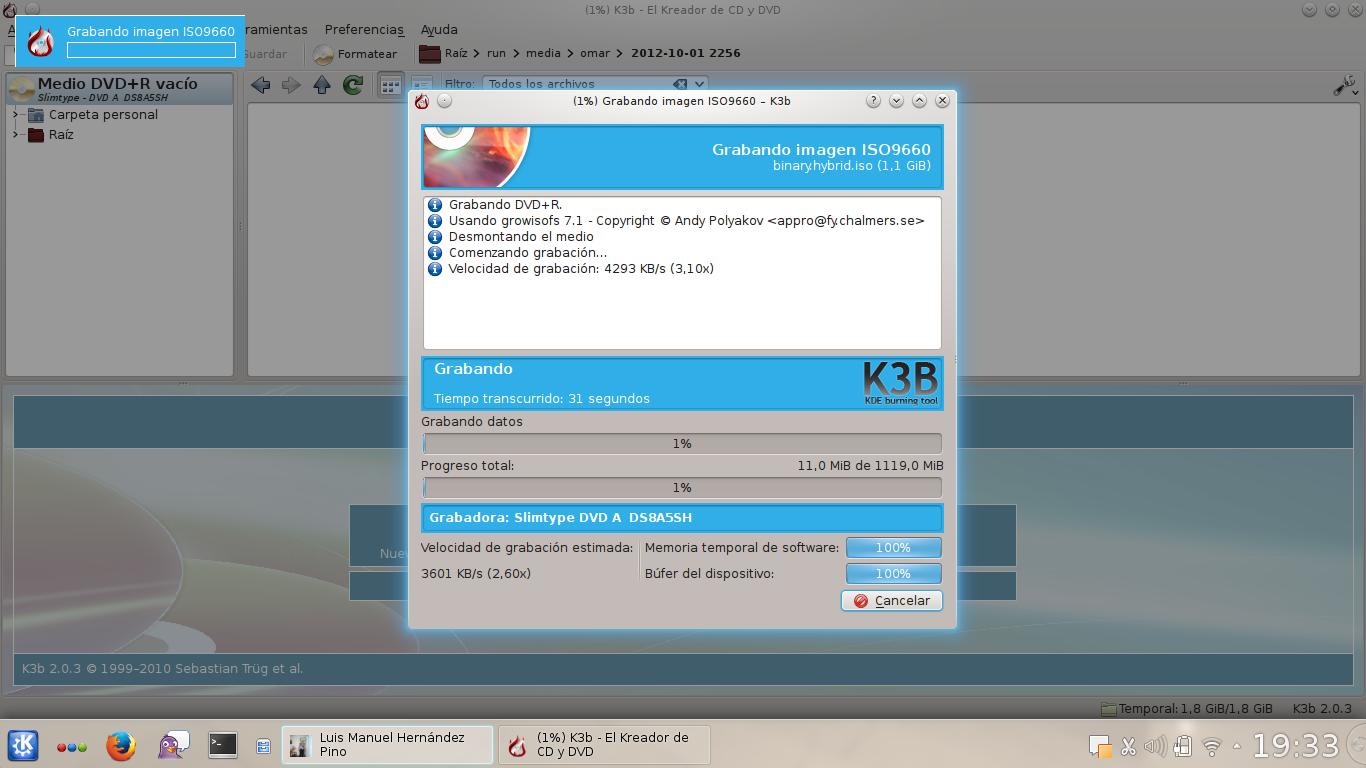Open the KDE application launcher

click(24, 745)
